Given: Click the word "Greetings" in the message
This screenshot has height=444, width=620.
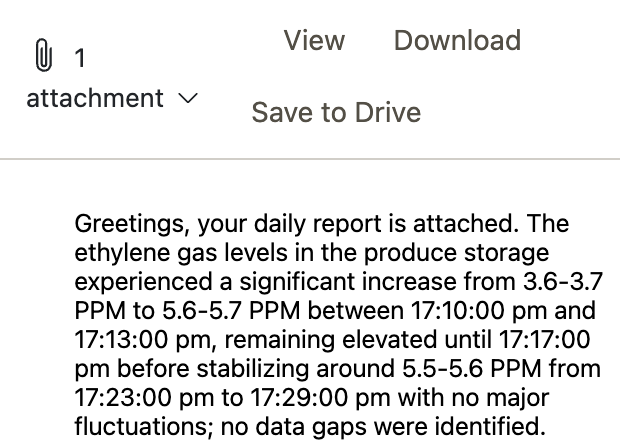Looking at the screenshot, I should pos(130,224).
